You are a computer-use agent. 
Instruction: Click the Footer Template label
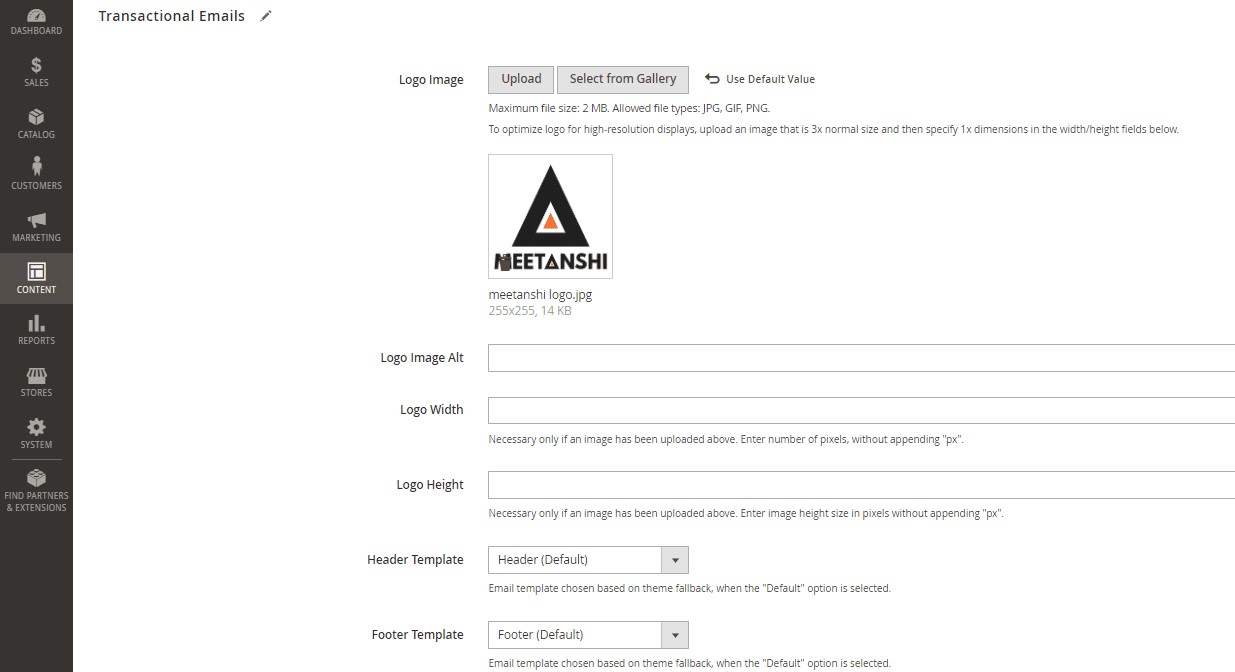[x=417, y=635]
